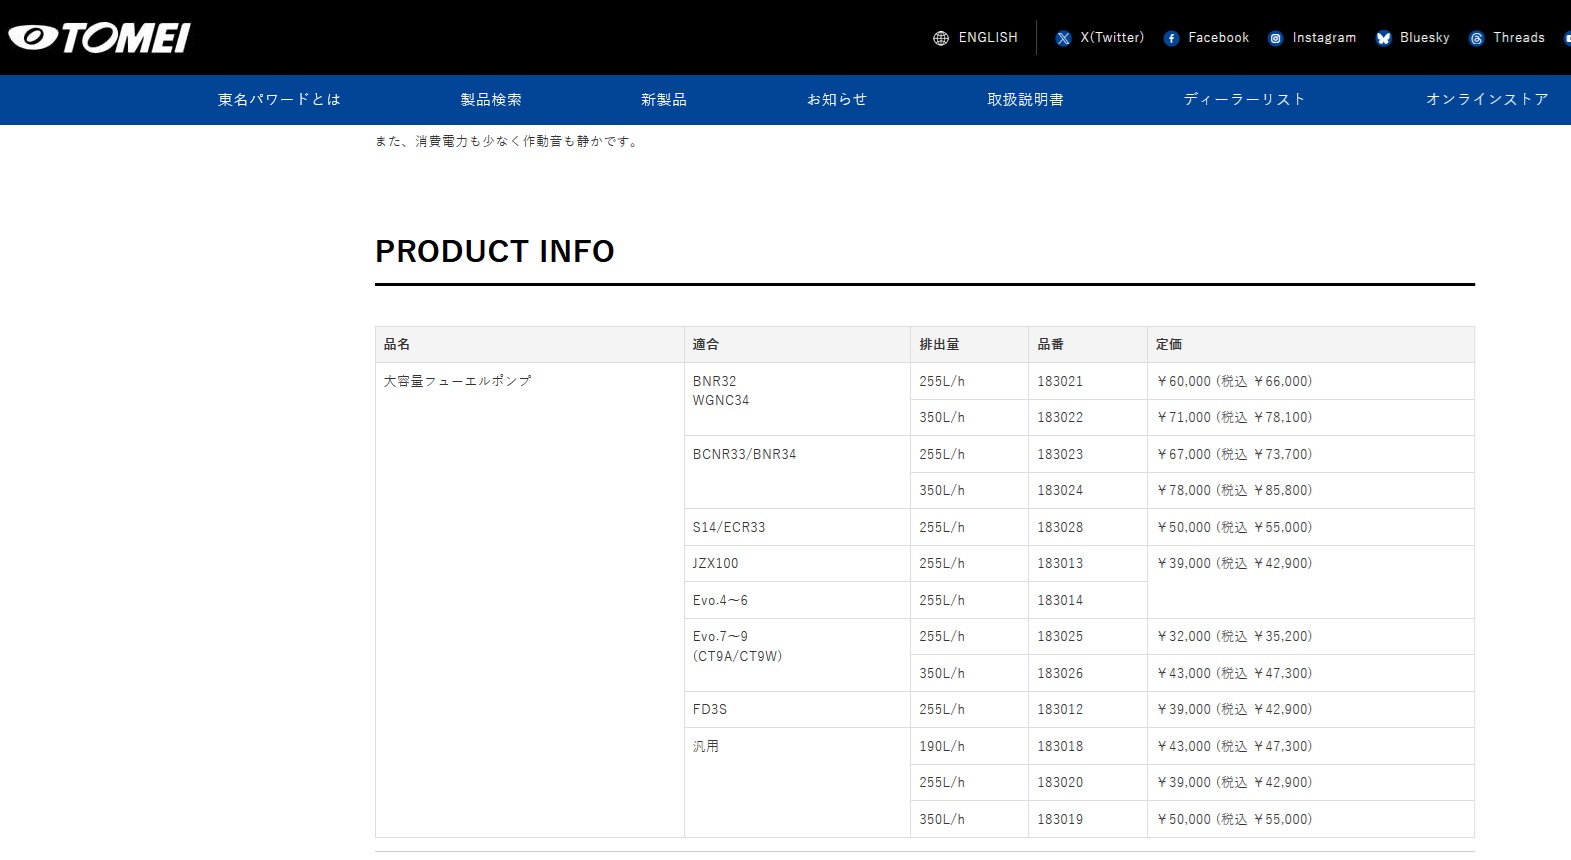The image size is (1571, 860).
Task: Click part number 183028
Action: pos(1060,527)
